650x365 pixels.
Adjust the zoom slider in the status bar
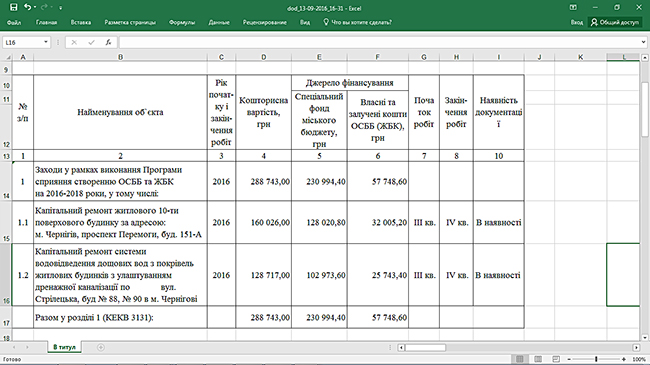click(596, 359)
